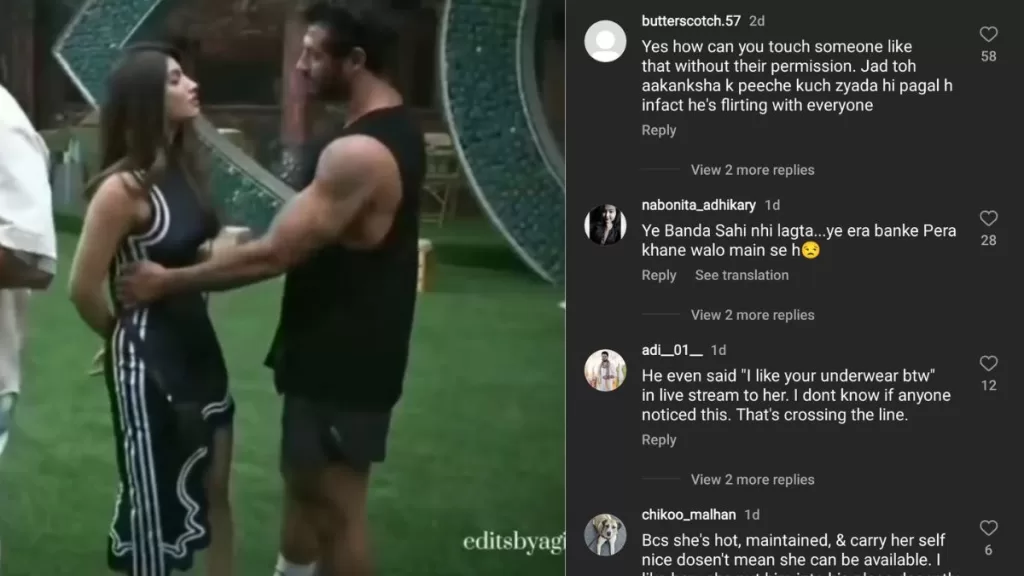The width and height of the screenshot is (1024, 576).
Task: Open nabonita_adhikary profile picture
Action: (x=605, y=225)
